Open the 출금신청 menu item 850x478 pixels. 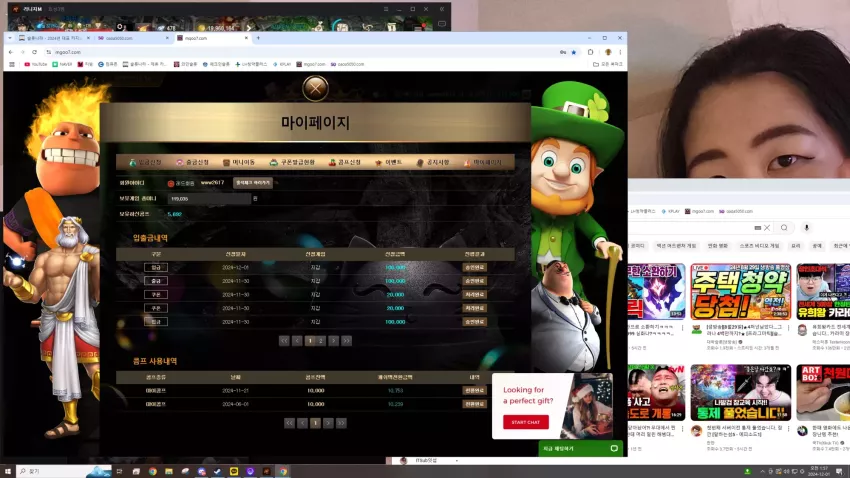192,163
